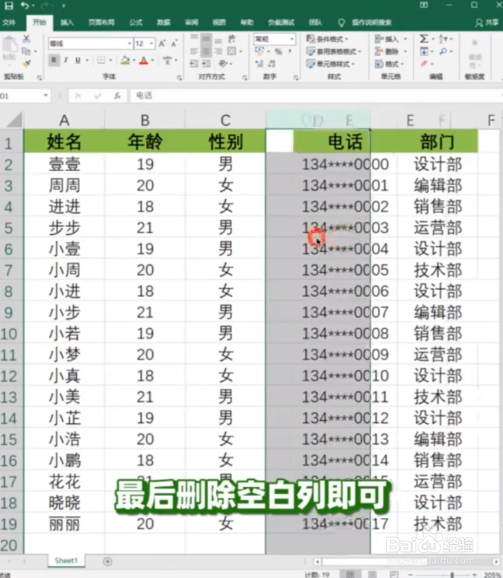Click the percent style icon
Image resolution: width=503 pixels, height=578 pixels.
coord(278,52)
